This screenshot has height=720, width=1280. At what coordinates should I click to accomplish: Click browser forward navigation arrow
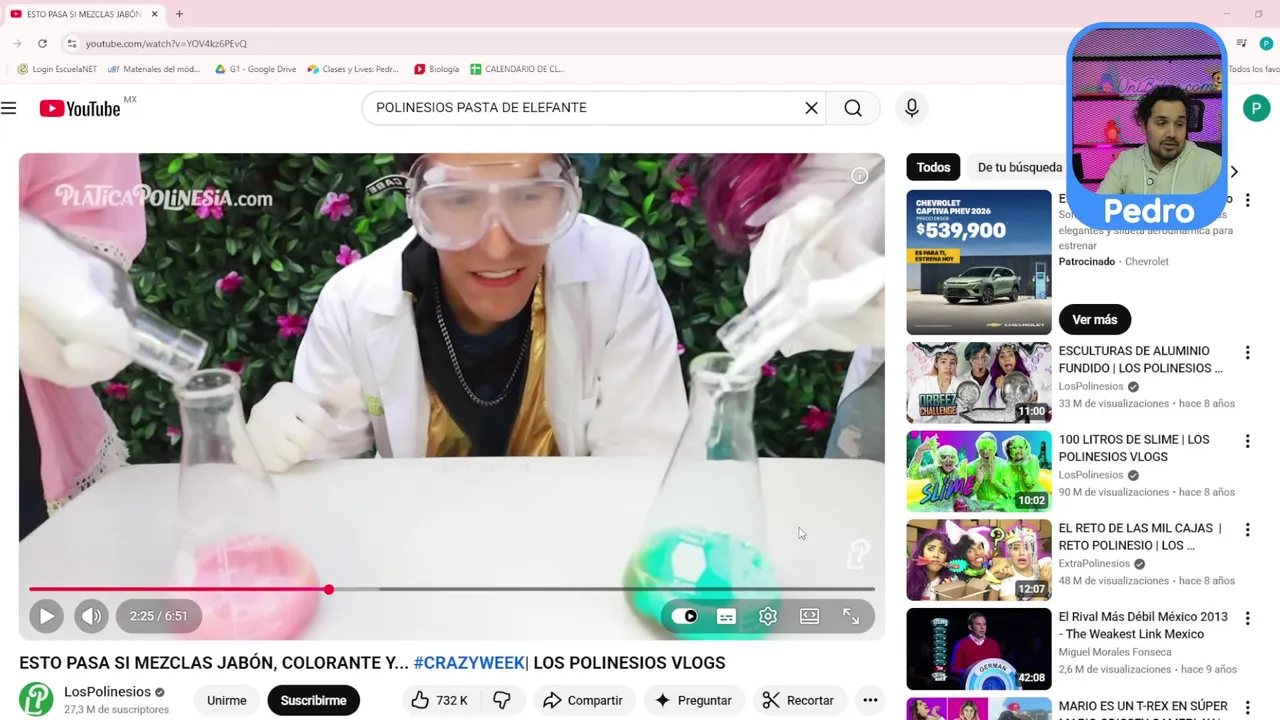click(x=17, y=43)
